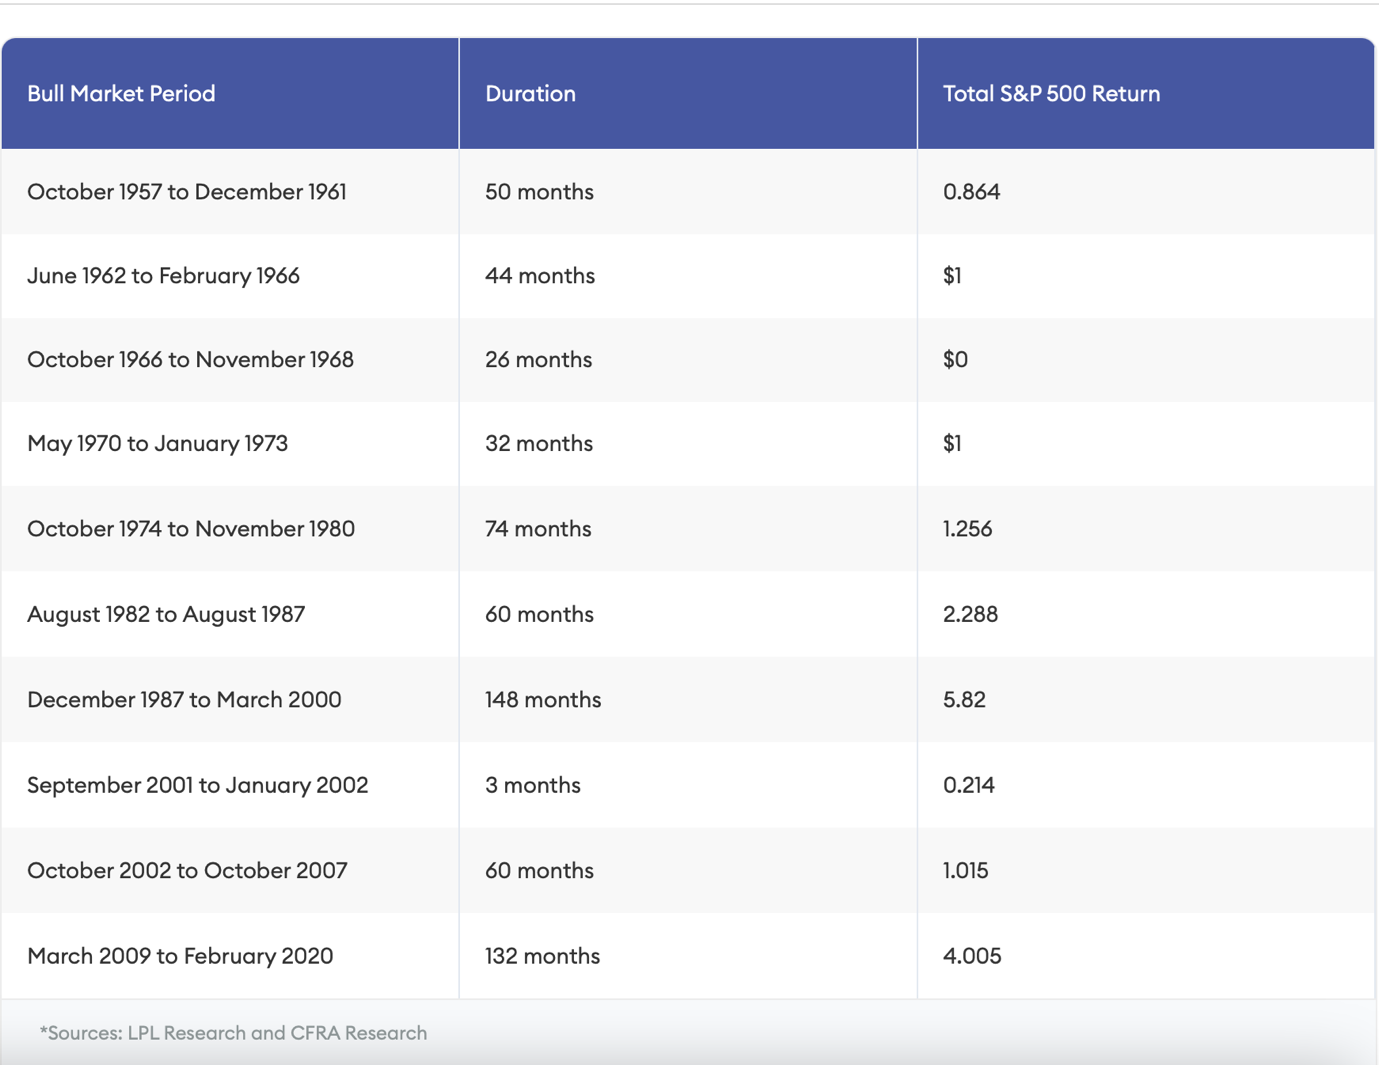This screenshot has width=1379, height=1065.
Task: Select the May 1970 to January 1973 period
Action: click(x=157, y=444)
